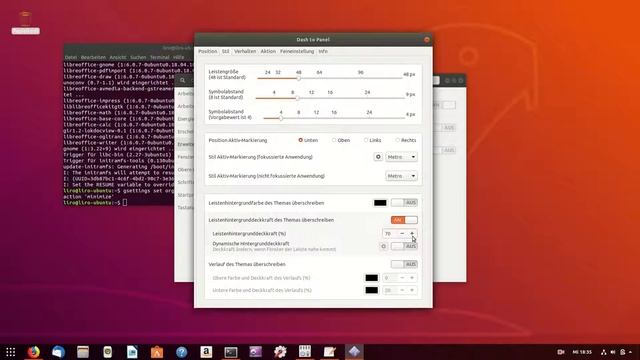This screenshot has width=640, height=360.
Task: Open the applications grid in the taskbar
Action: 11,351
